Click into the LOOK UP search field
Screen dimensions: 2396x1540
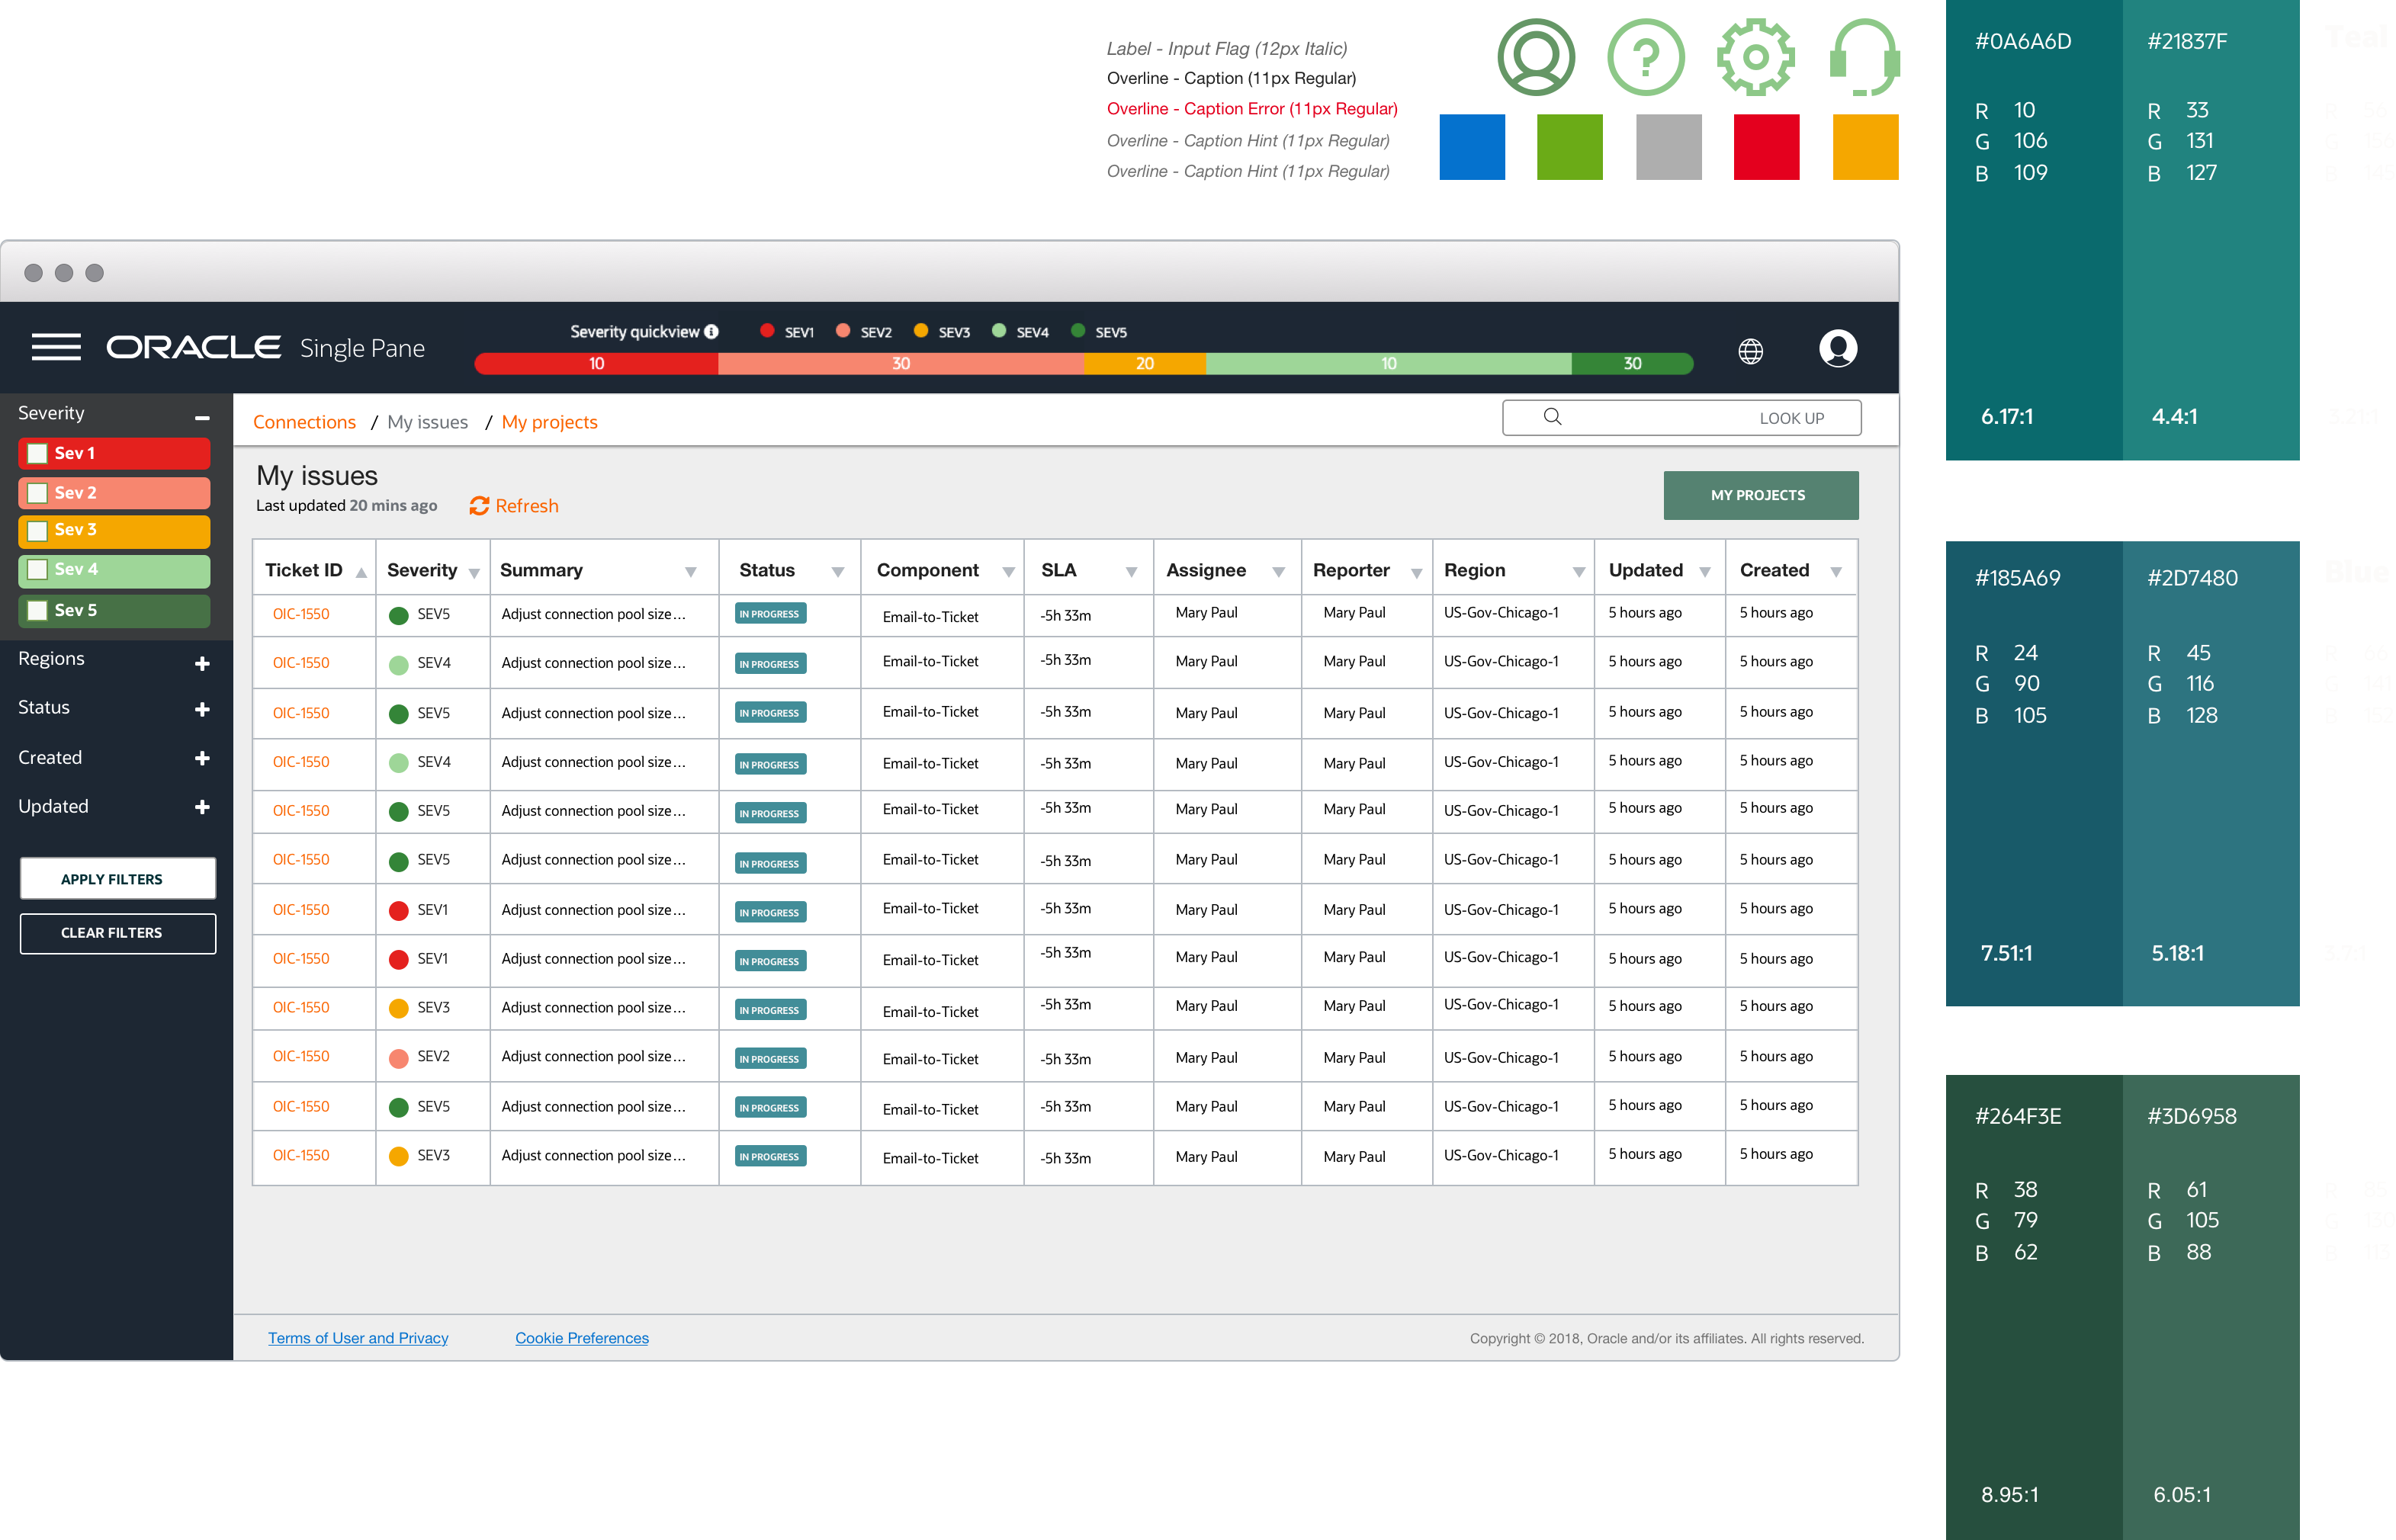point(1681,418)
